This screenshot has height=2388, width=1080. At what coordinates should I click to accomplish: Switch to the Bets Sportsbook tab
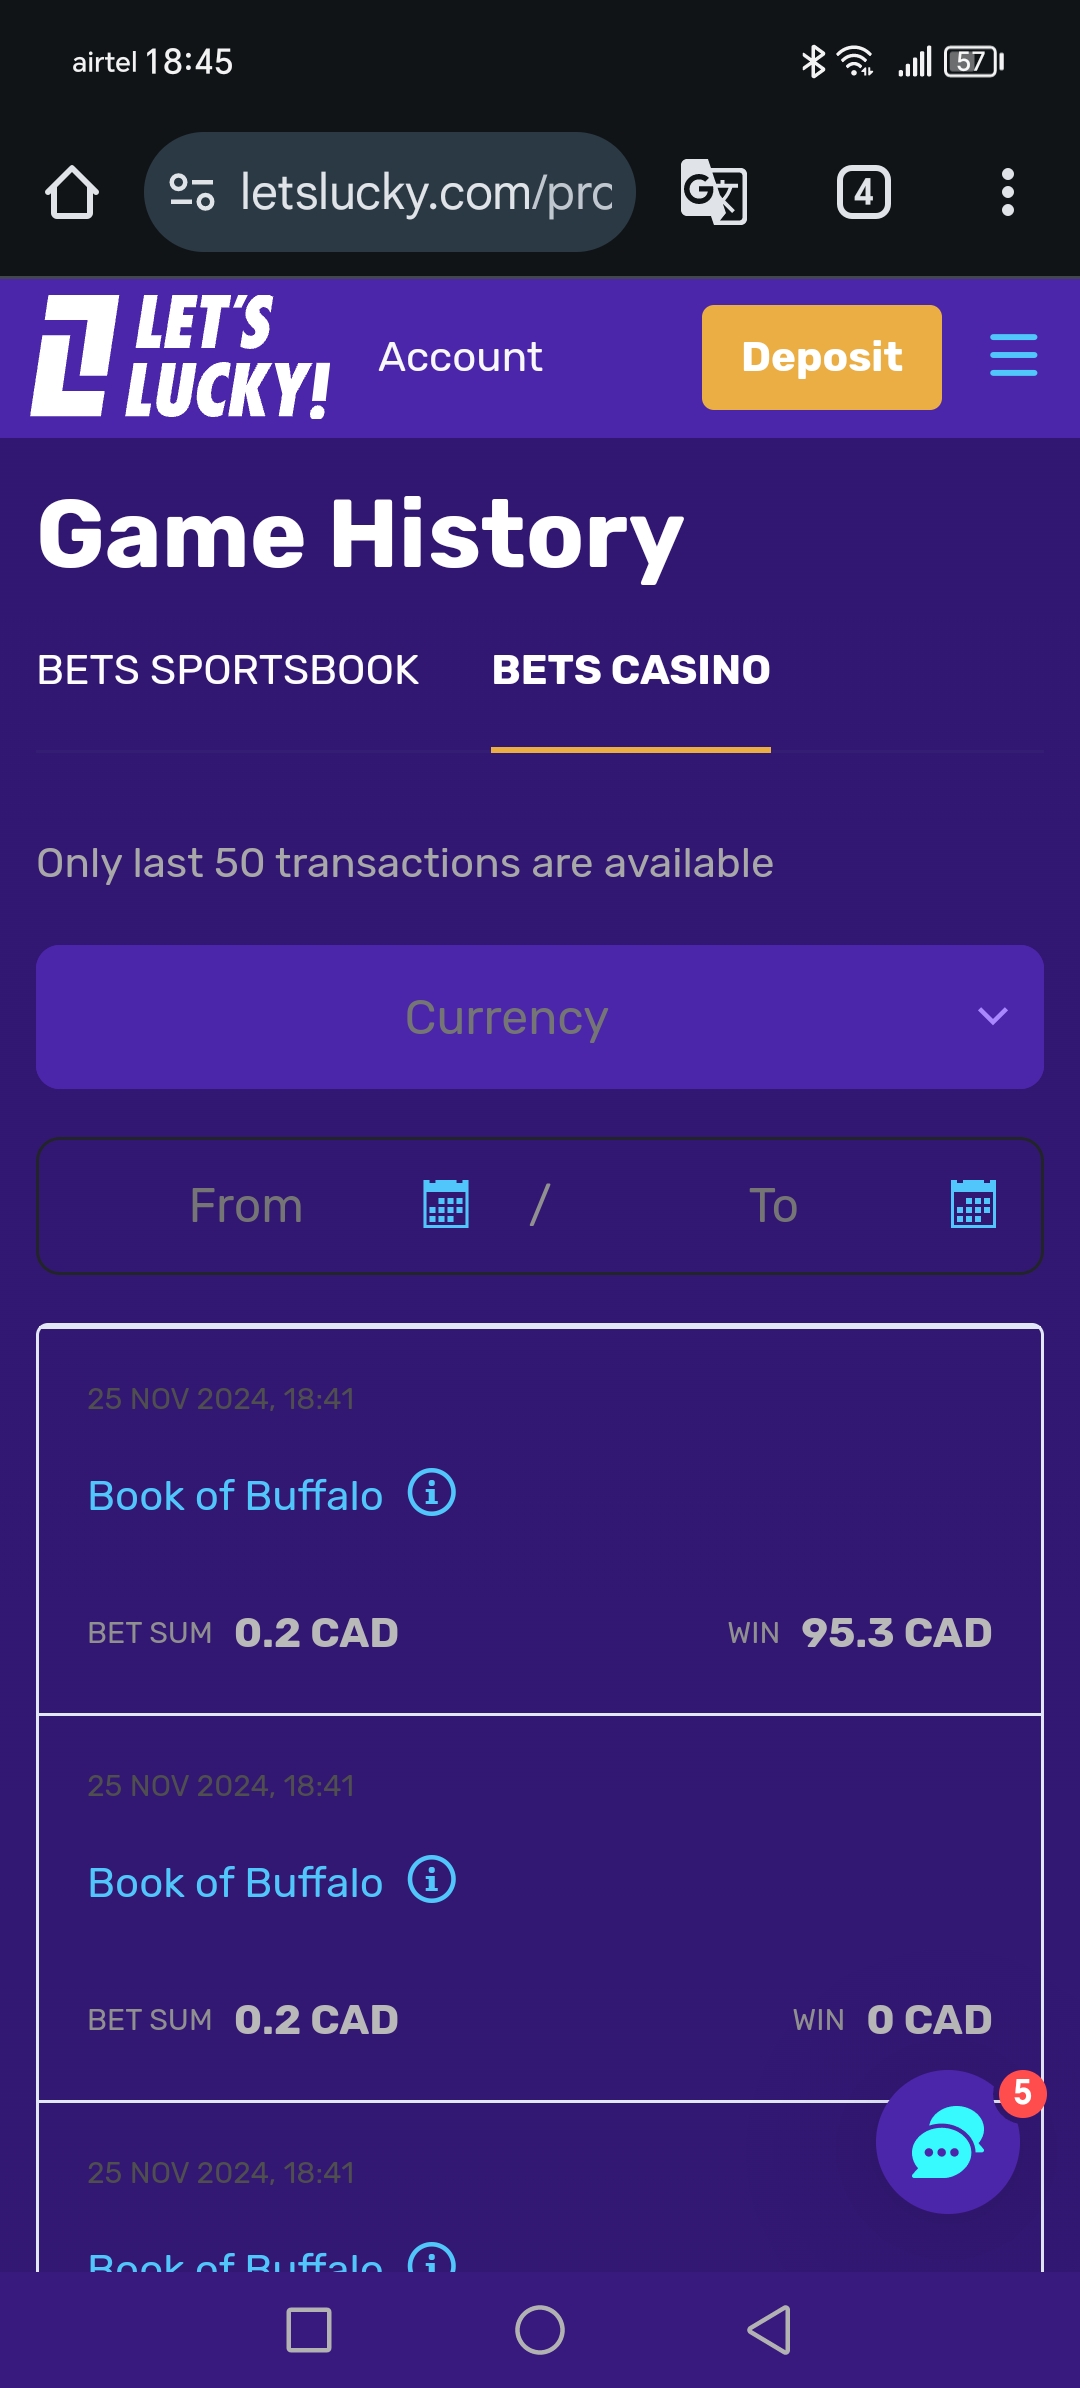228,670
